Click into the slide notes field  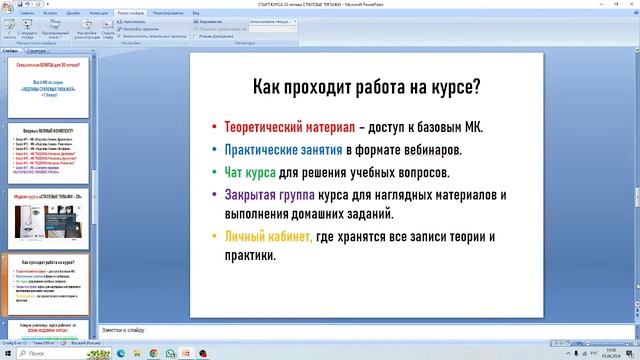(366, 331)
